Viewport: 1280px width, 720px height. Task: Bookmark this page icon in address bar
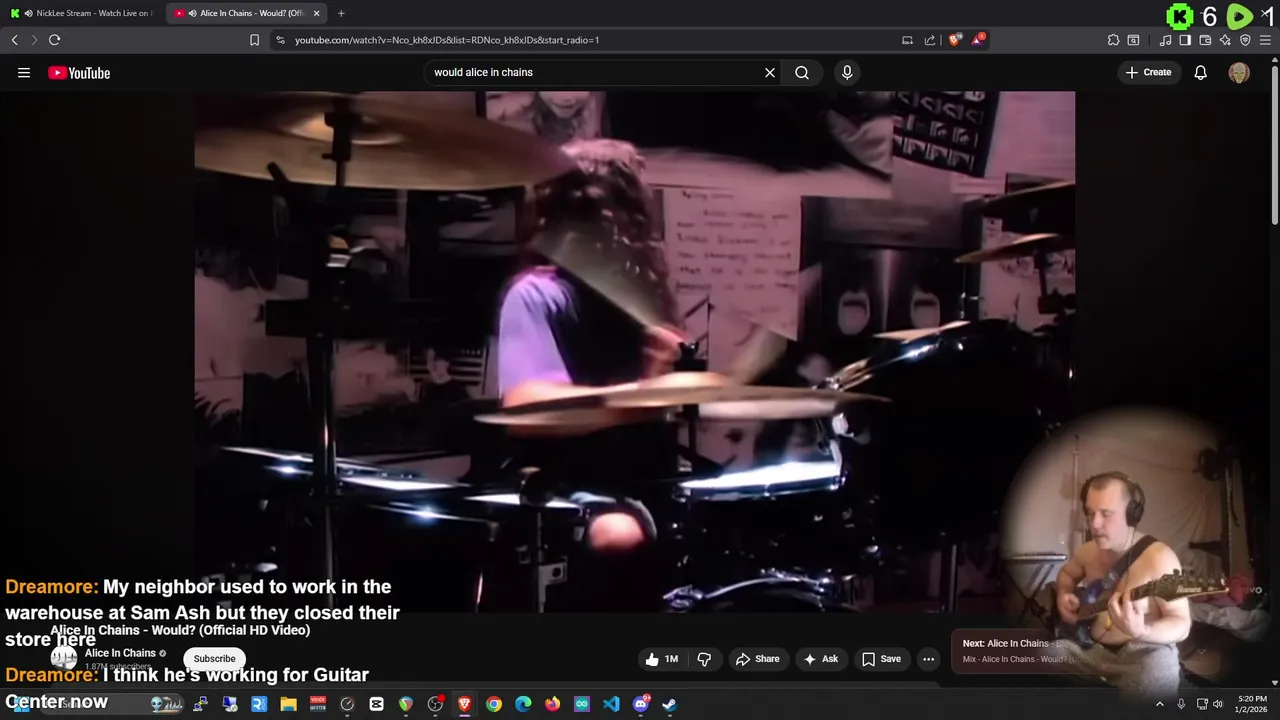tap(254, 40)
